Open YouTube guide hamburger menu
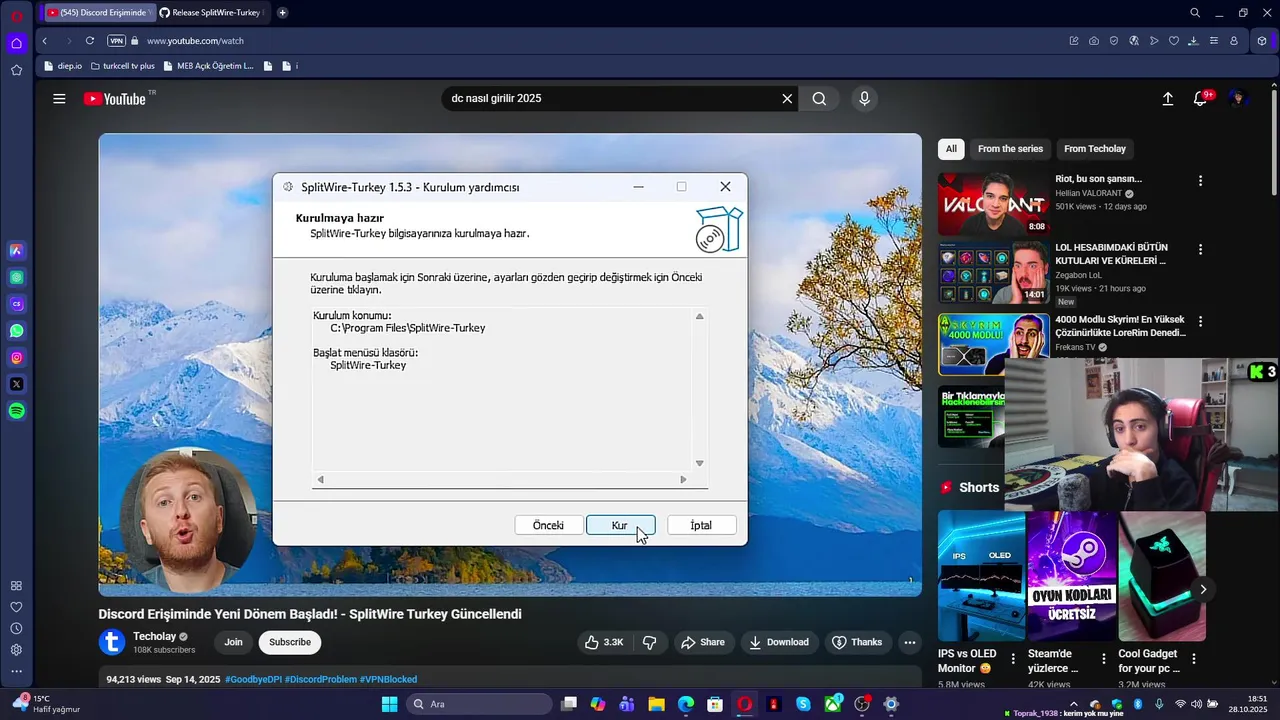Viewport: 1280px width, 720px height. (x=59, y=99)
